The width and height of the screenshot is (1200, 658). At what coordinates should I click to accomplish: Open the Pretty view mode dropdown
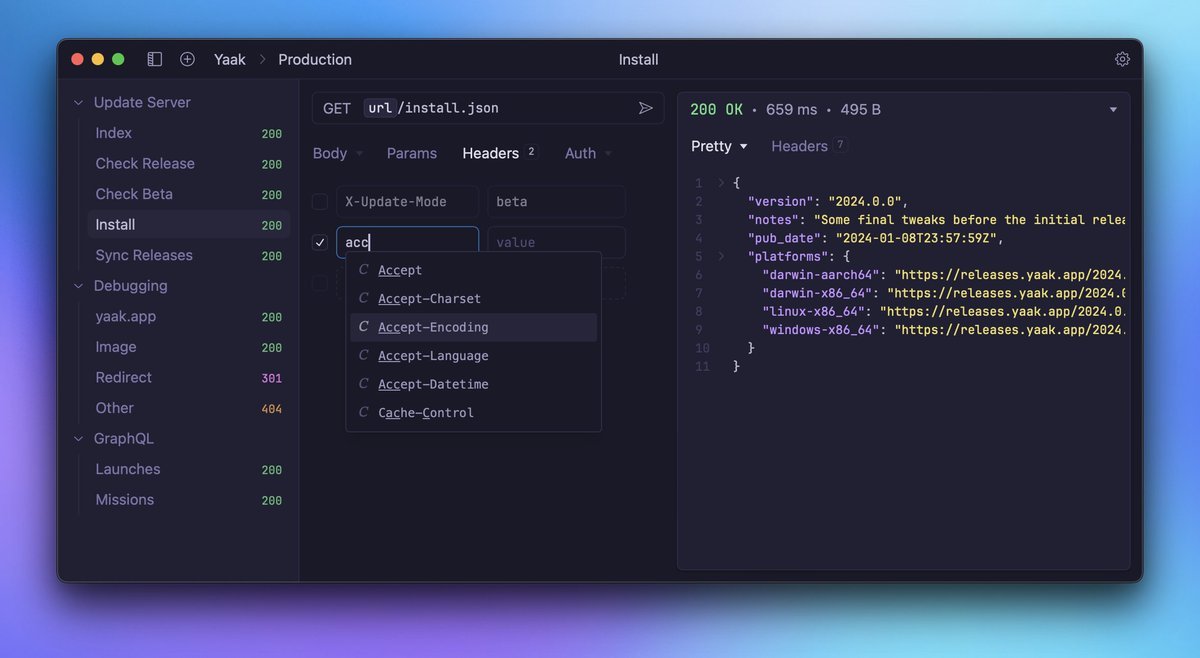coord(719,146)
